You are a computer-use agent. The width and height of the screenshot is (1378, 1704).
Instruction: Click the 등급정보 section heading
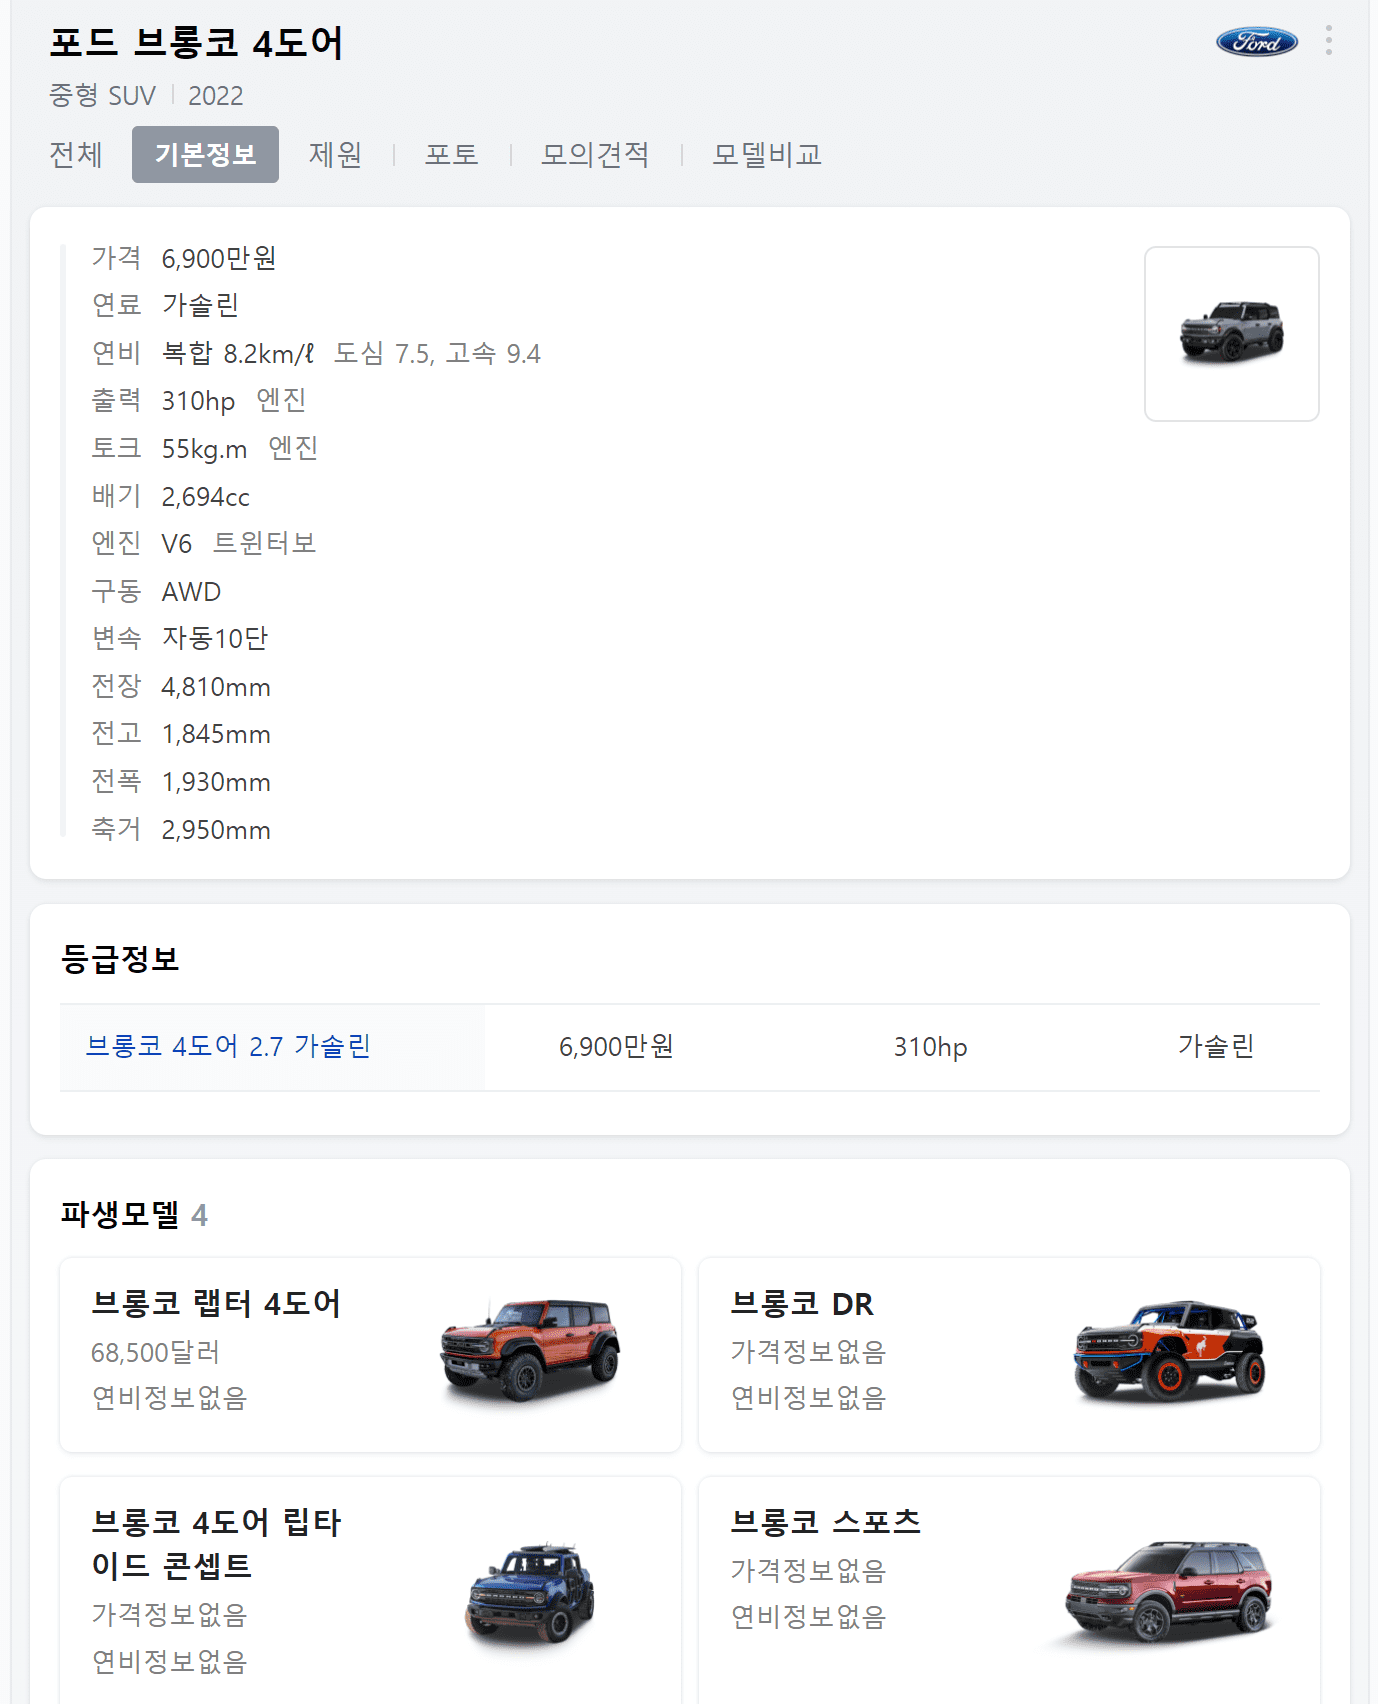click(120, 959)
